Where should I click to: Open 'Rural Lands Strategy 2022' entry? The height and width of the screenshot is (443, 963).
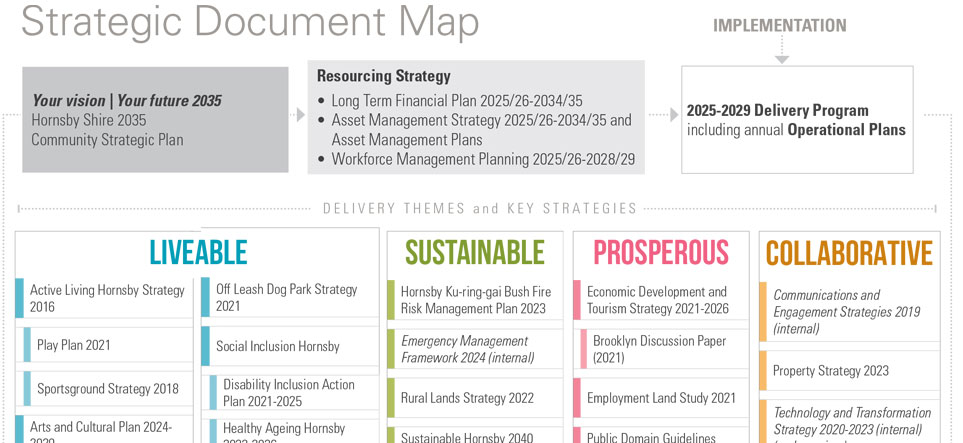(475, 398)
